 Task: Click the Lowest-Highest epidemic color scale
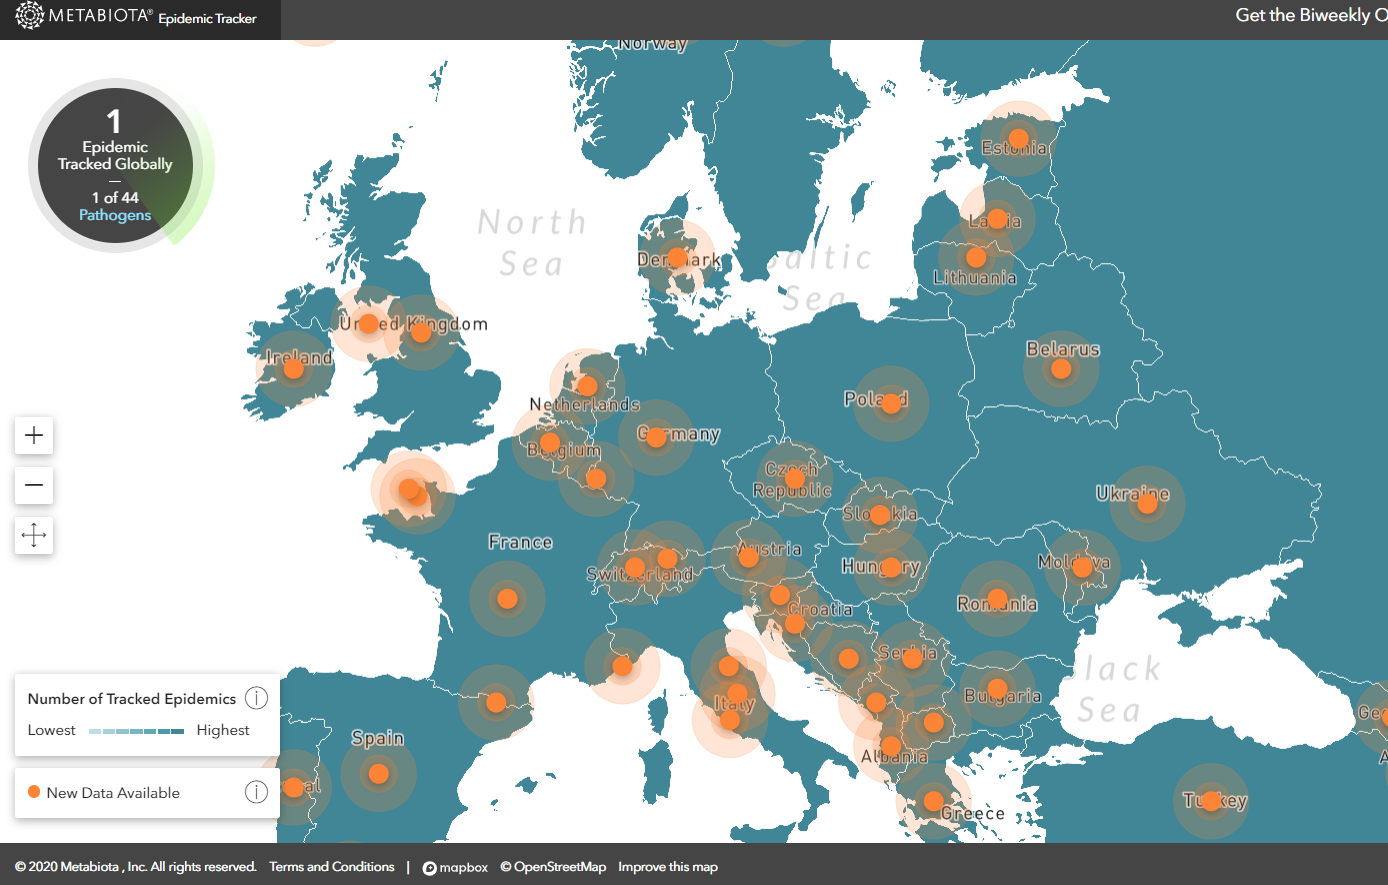point(136,731)
